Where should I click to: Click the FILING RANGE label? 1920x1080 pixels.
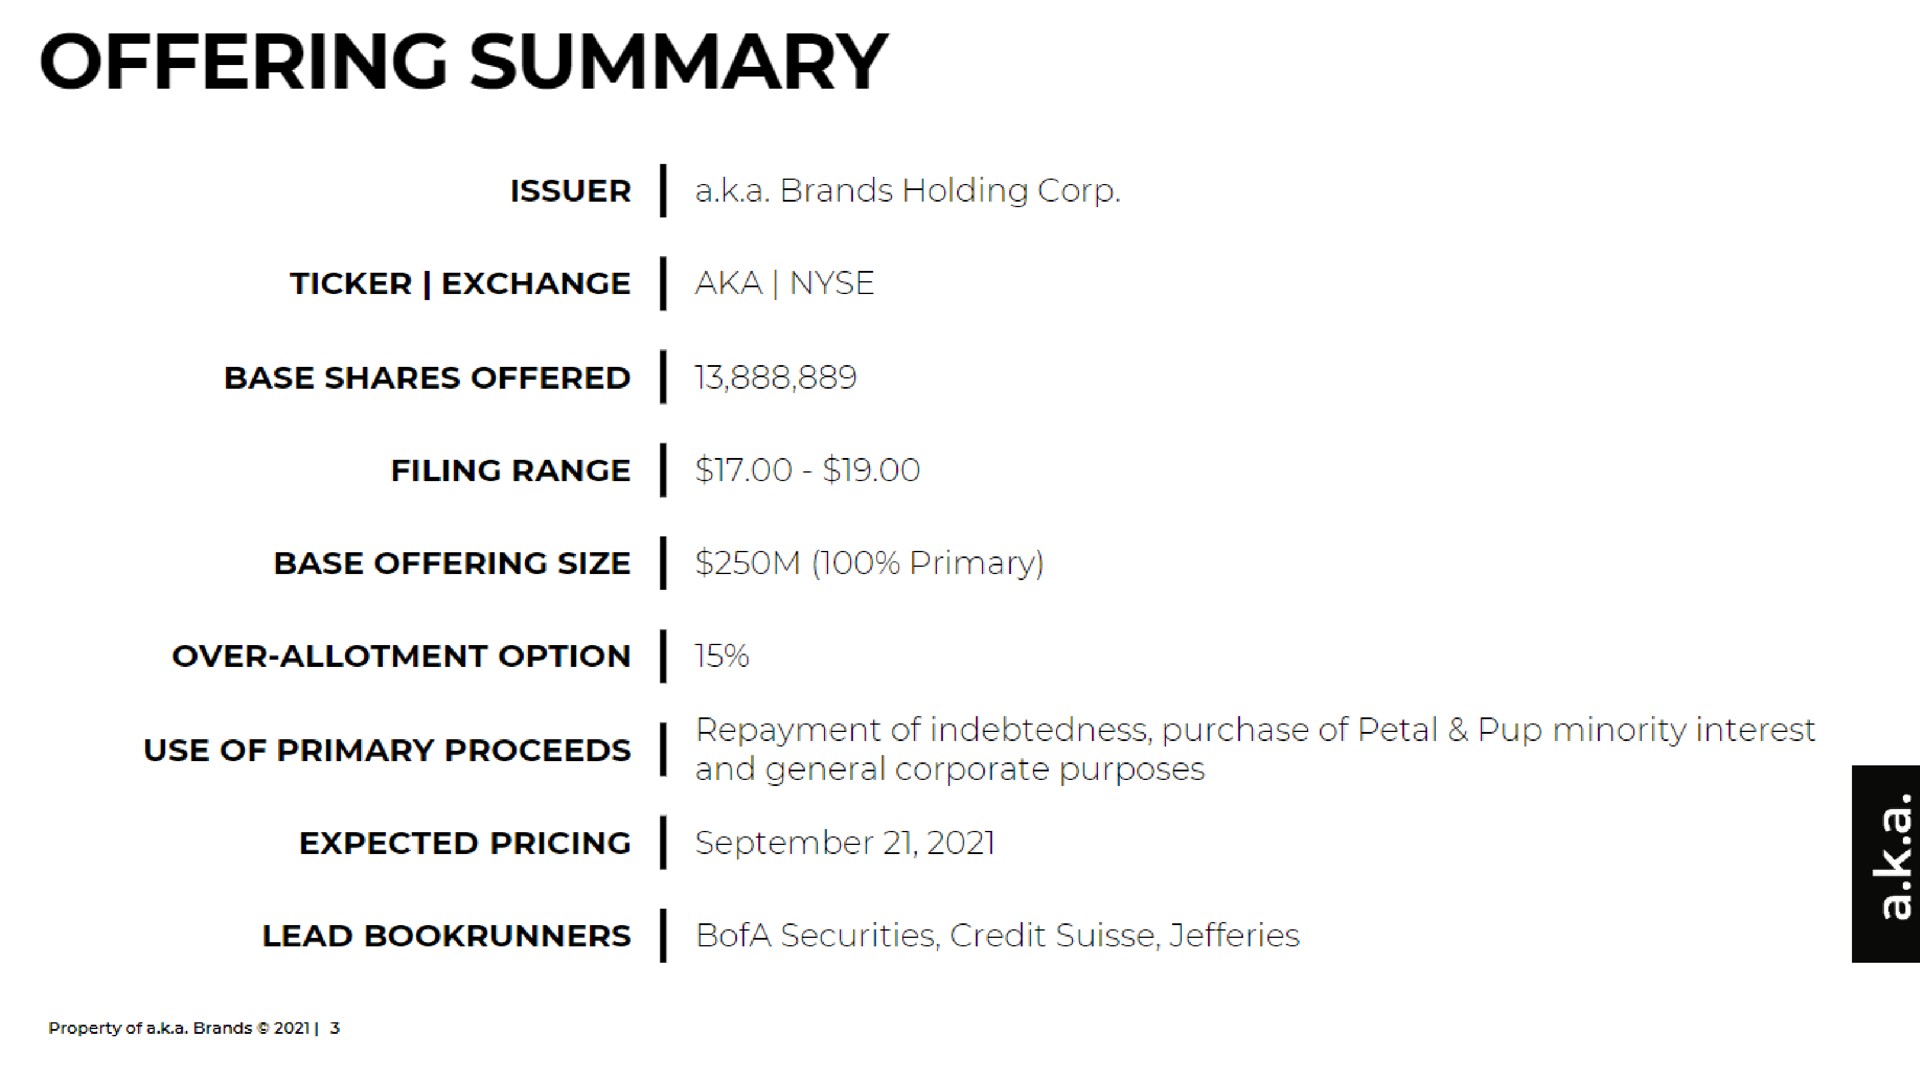511,471
